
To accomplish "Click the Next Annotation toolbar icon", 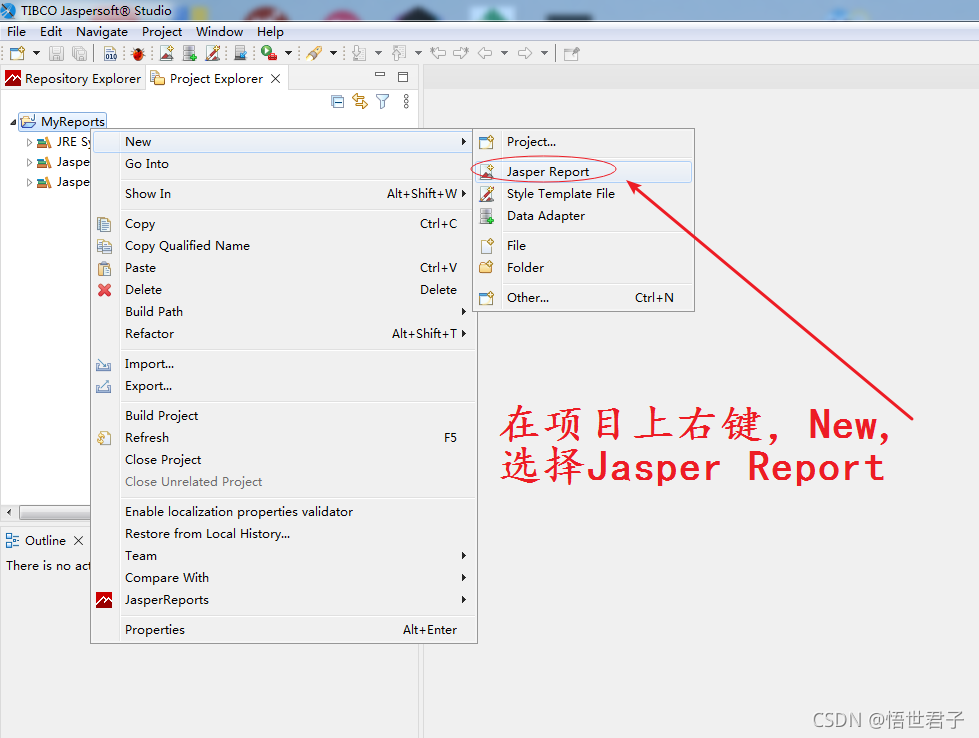I will [359, 54].
